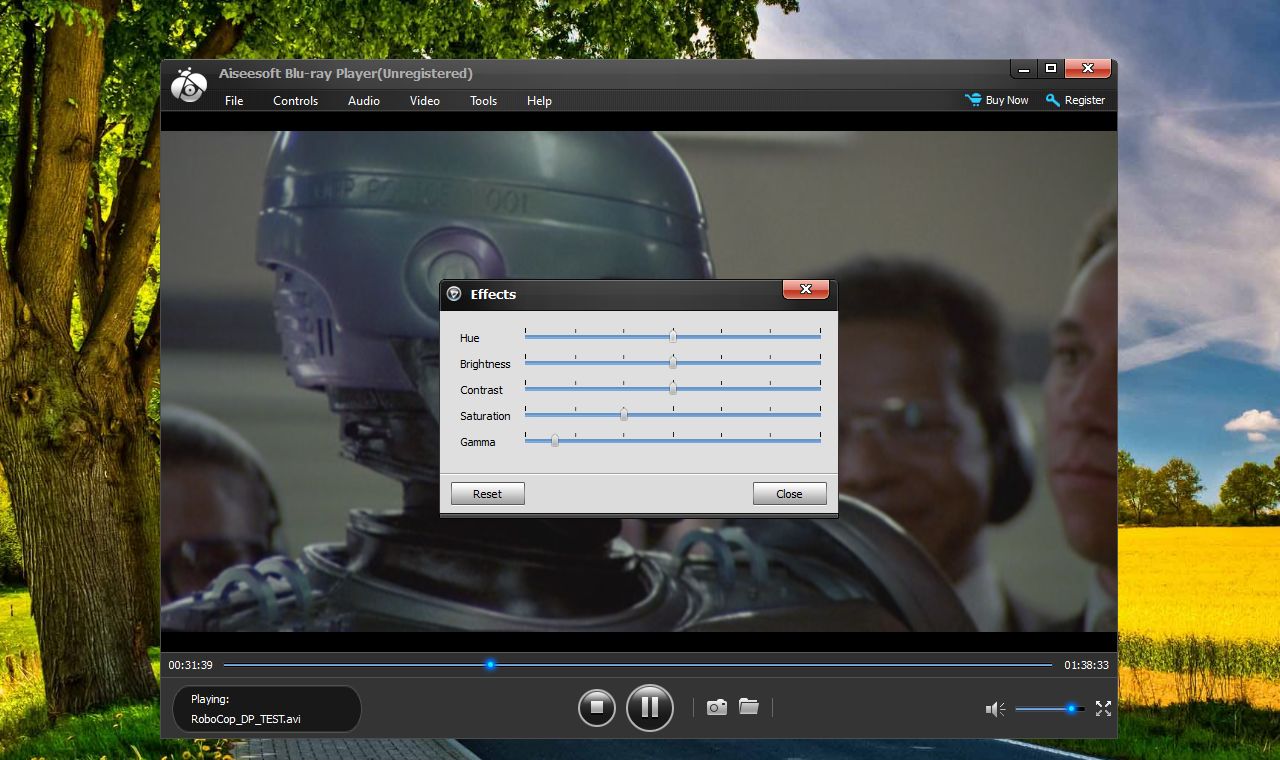Click the total duration 01:38:33
Viewport: 1280px width, 760px height.
click(x=1086, y=665)
